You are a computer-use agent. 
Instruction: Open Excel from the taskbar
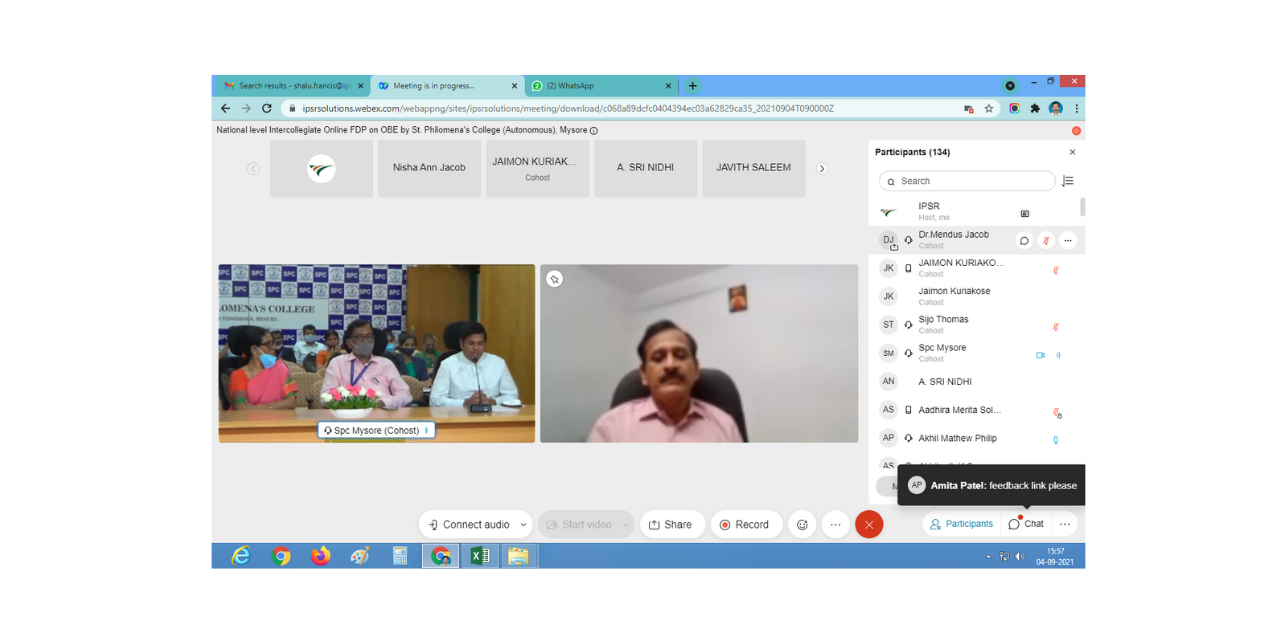click(480, 556)
